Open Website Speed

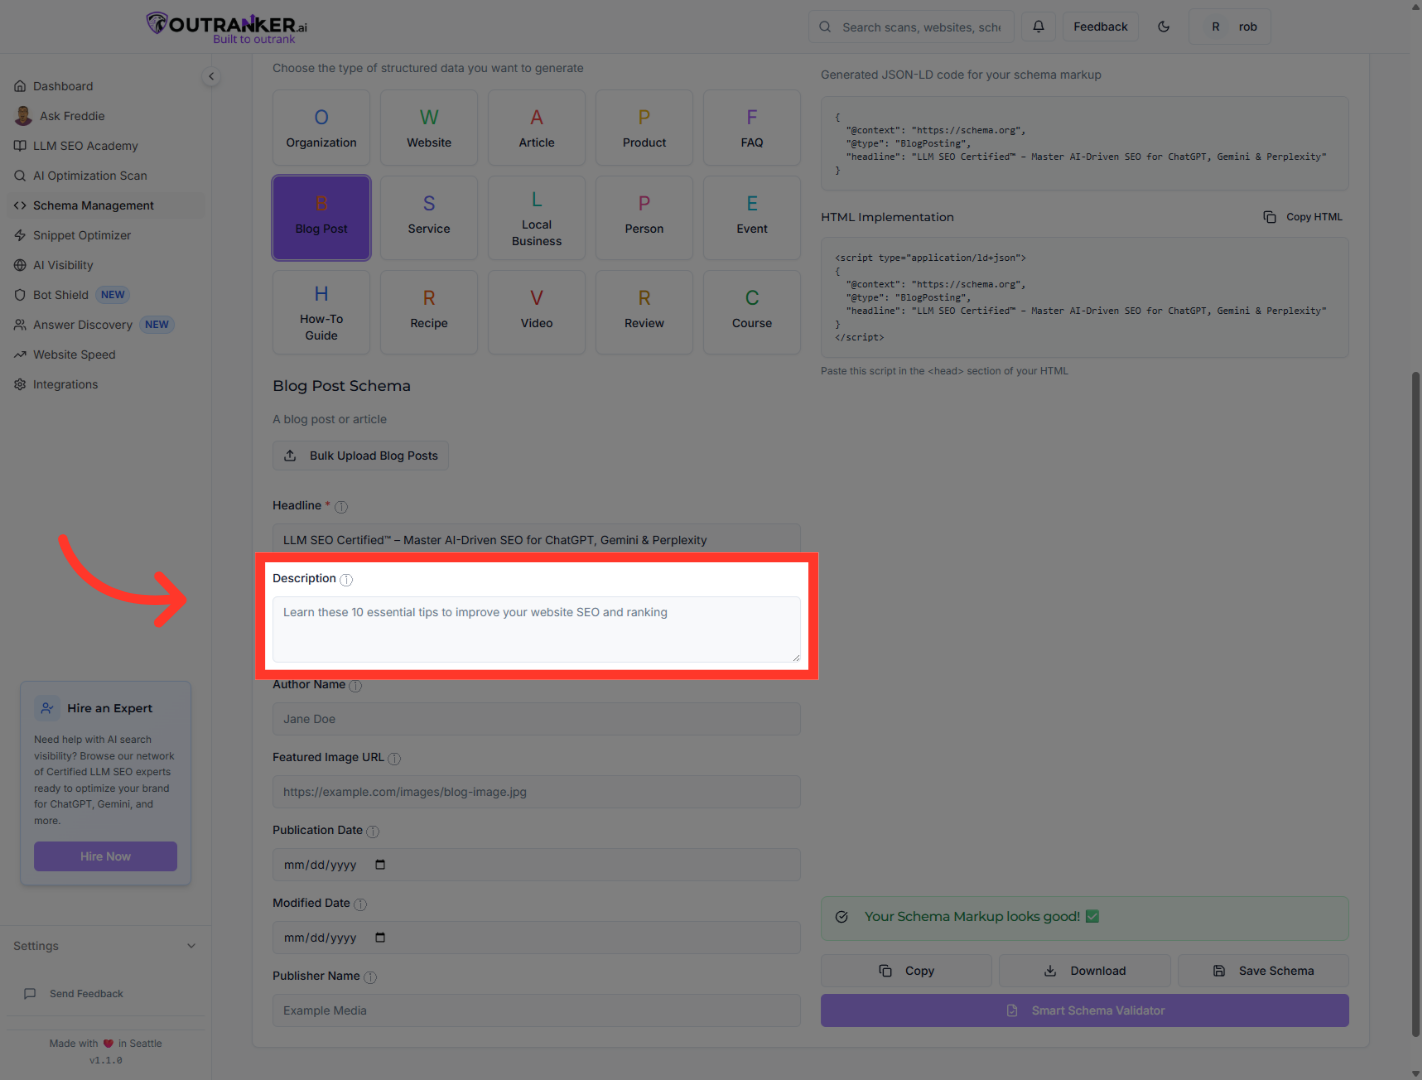point(105,355)
